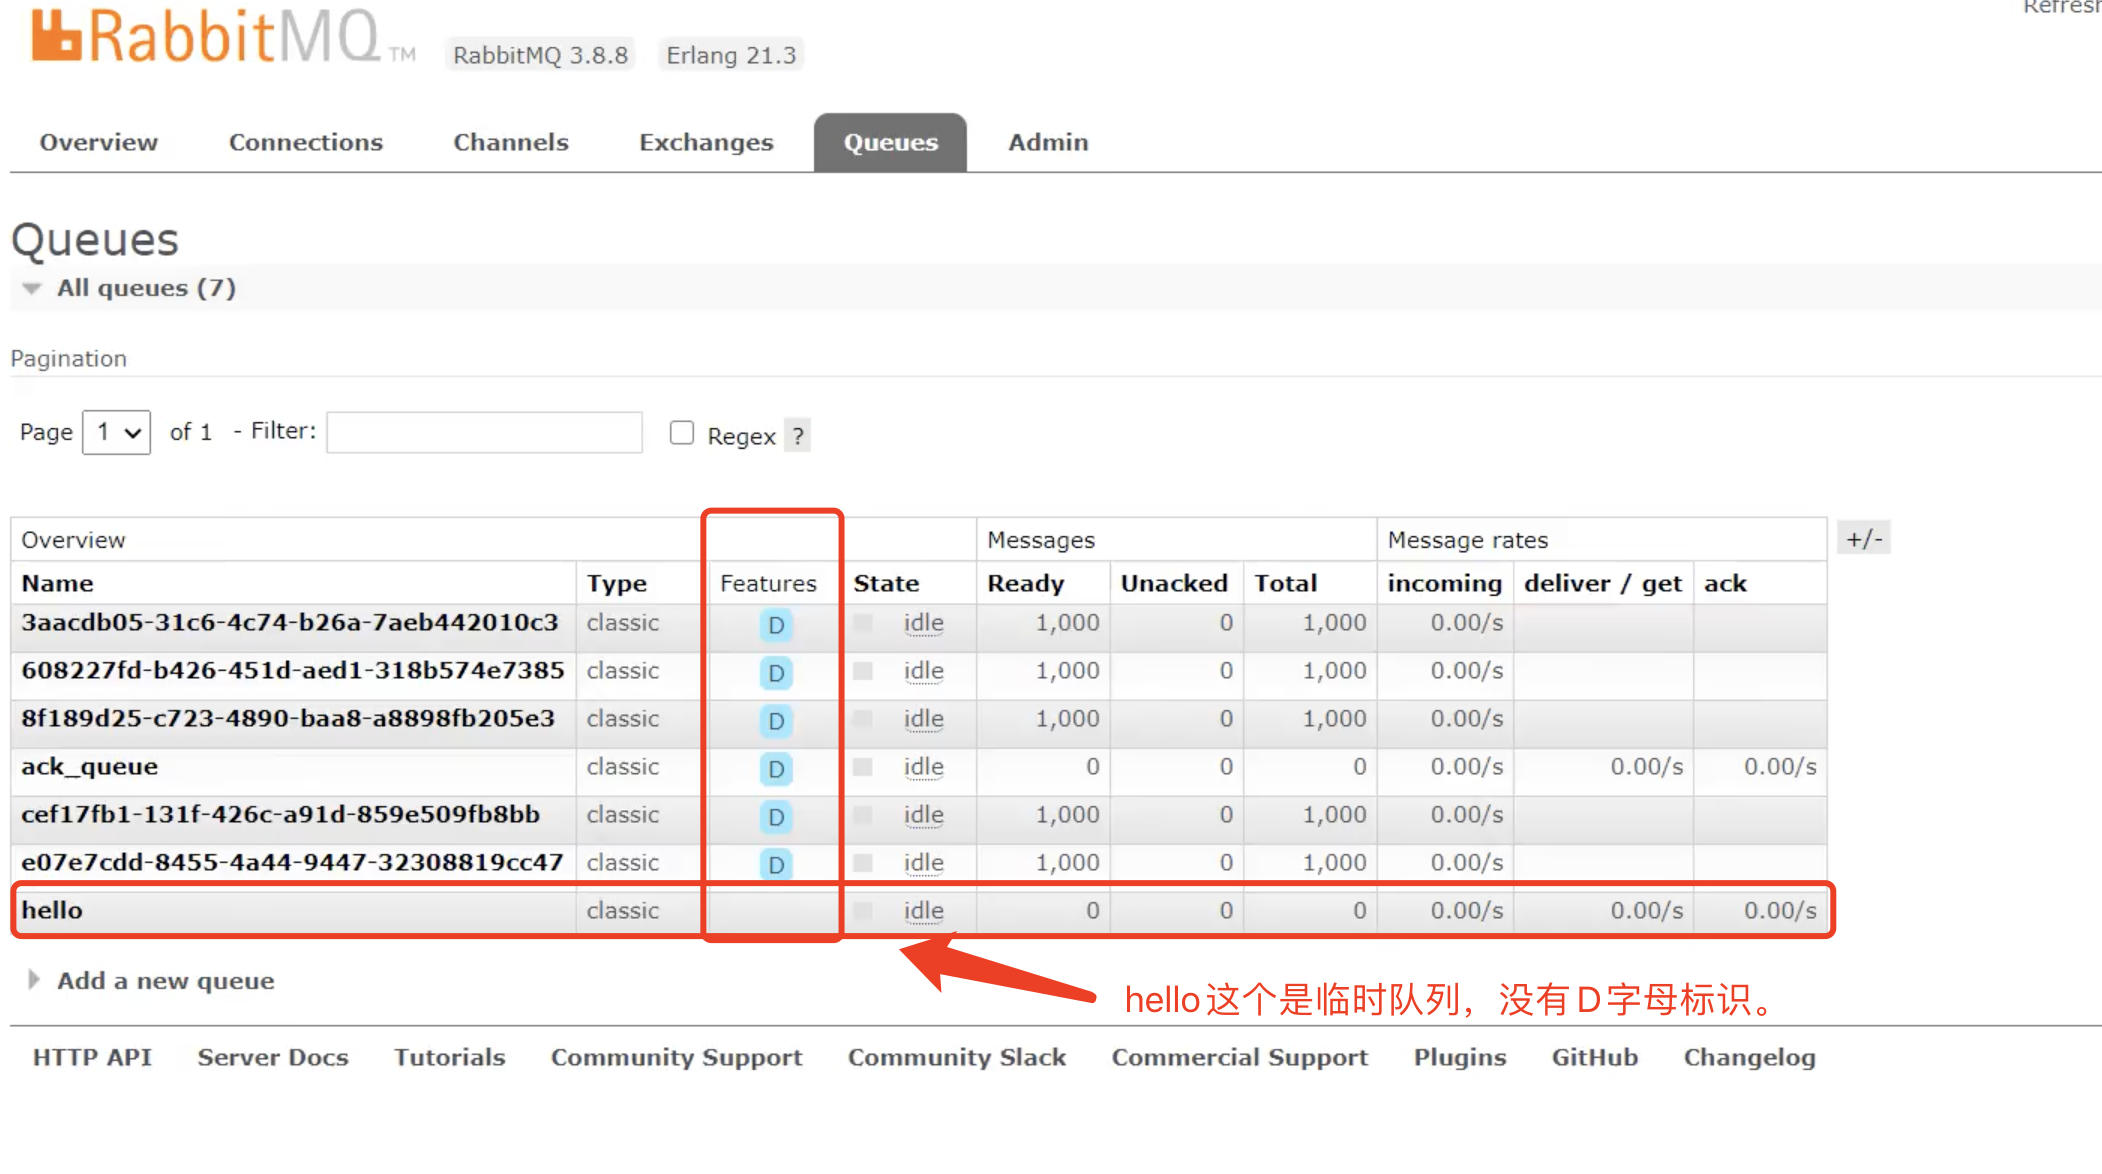Open the Admin tab
Screen dimensions: 2102x1174
pos(1047,143)
